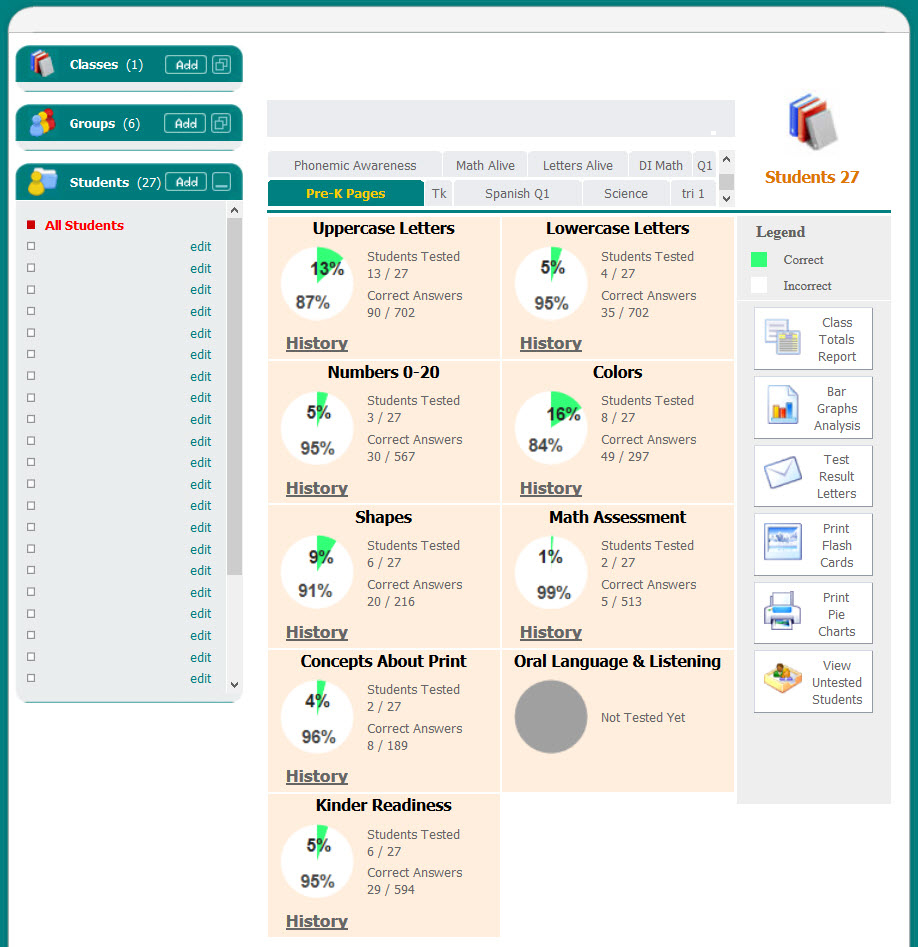This screenshot has width=918, height=947.
Task: Open Print Pie Charts printer icon
Action: [782, 611]
